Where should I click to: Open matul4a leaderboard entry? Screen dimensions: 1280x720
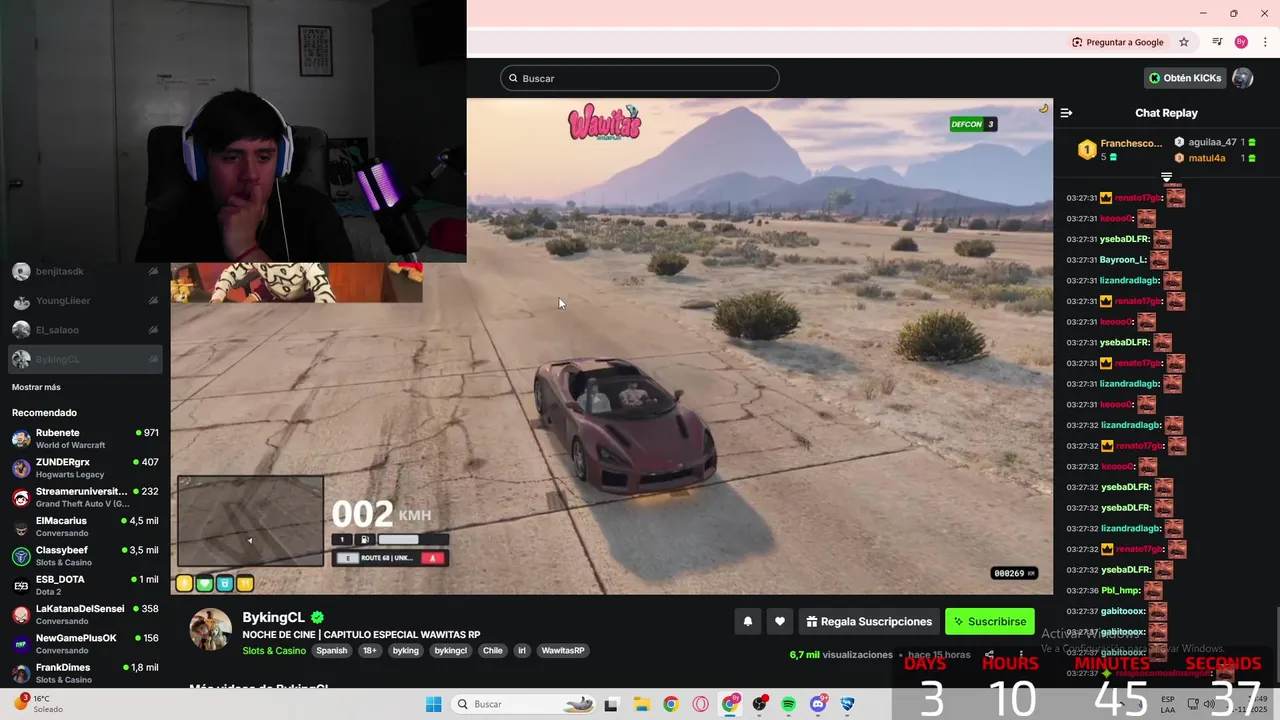pyautogui.click(x=1214, y=158)
